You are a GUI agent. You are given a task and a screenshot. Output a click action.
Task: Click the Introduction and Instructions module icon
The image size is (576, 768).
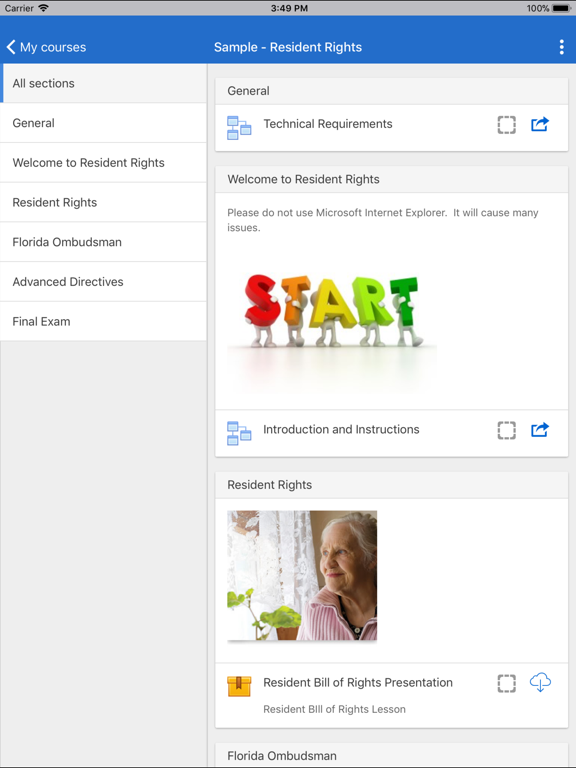click(x=239, y=433)
